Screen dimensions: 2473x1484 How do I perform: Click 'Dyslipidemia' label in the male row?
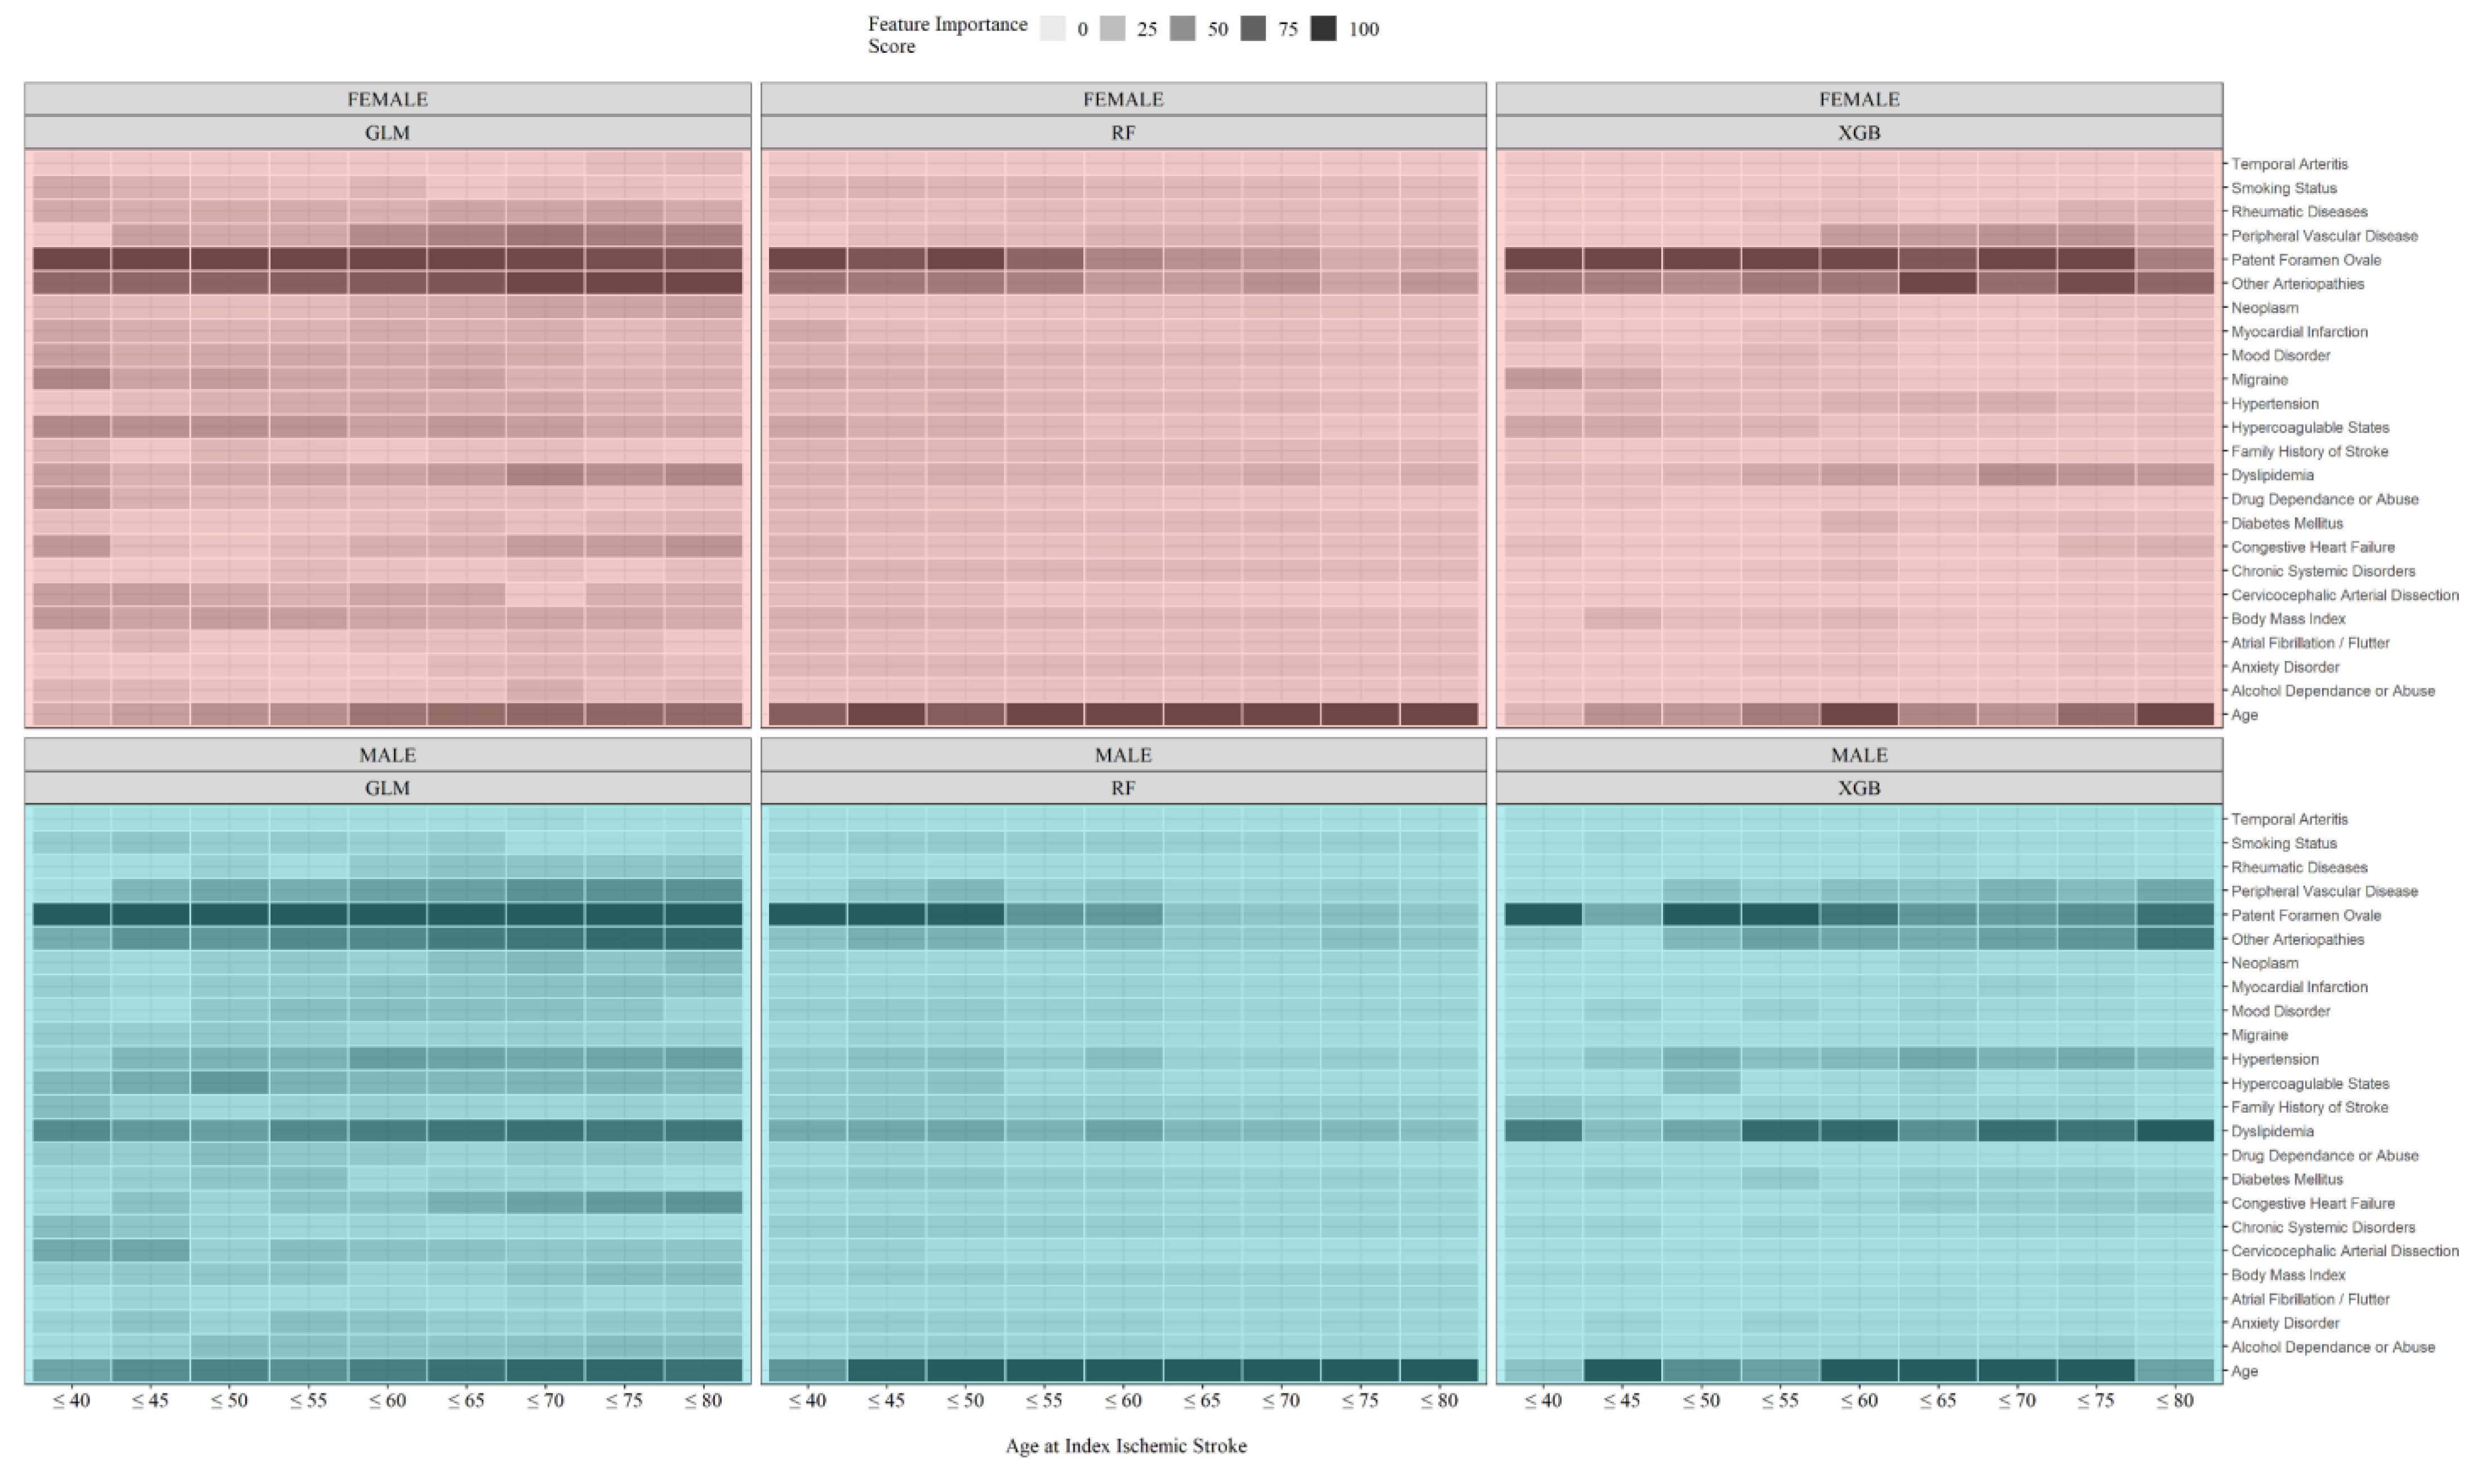[x=2272, y=1131]
